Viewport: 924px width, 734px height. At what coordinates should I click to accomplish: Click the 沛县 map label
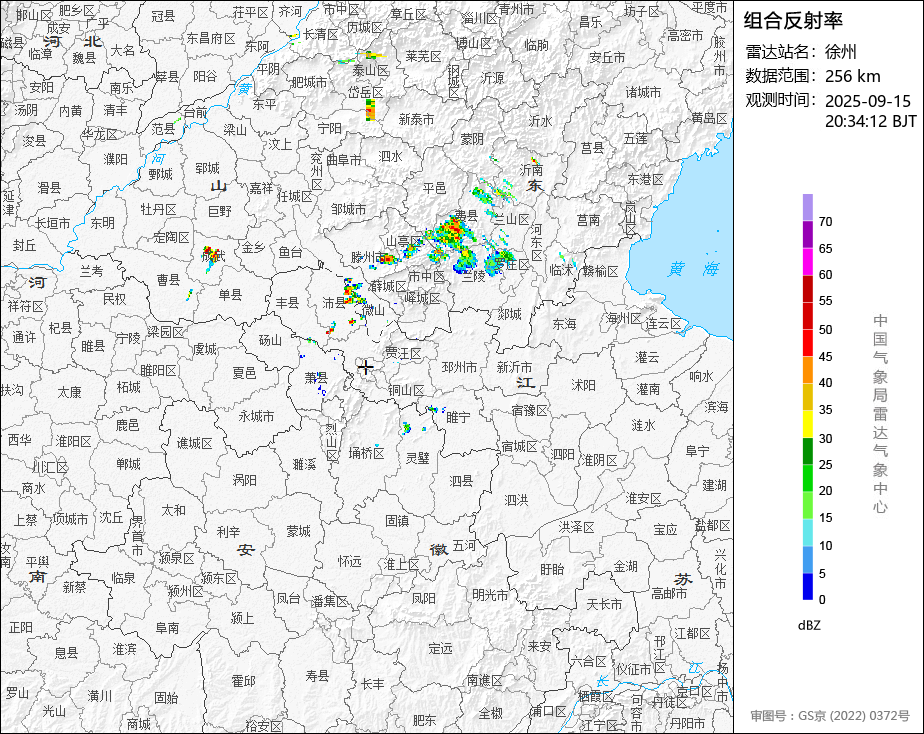(x=334, y=303)
